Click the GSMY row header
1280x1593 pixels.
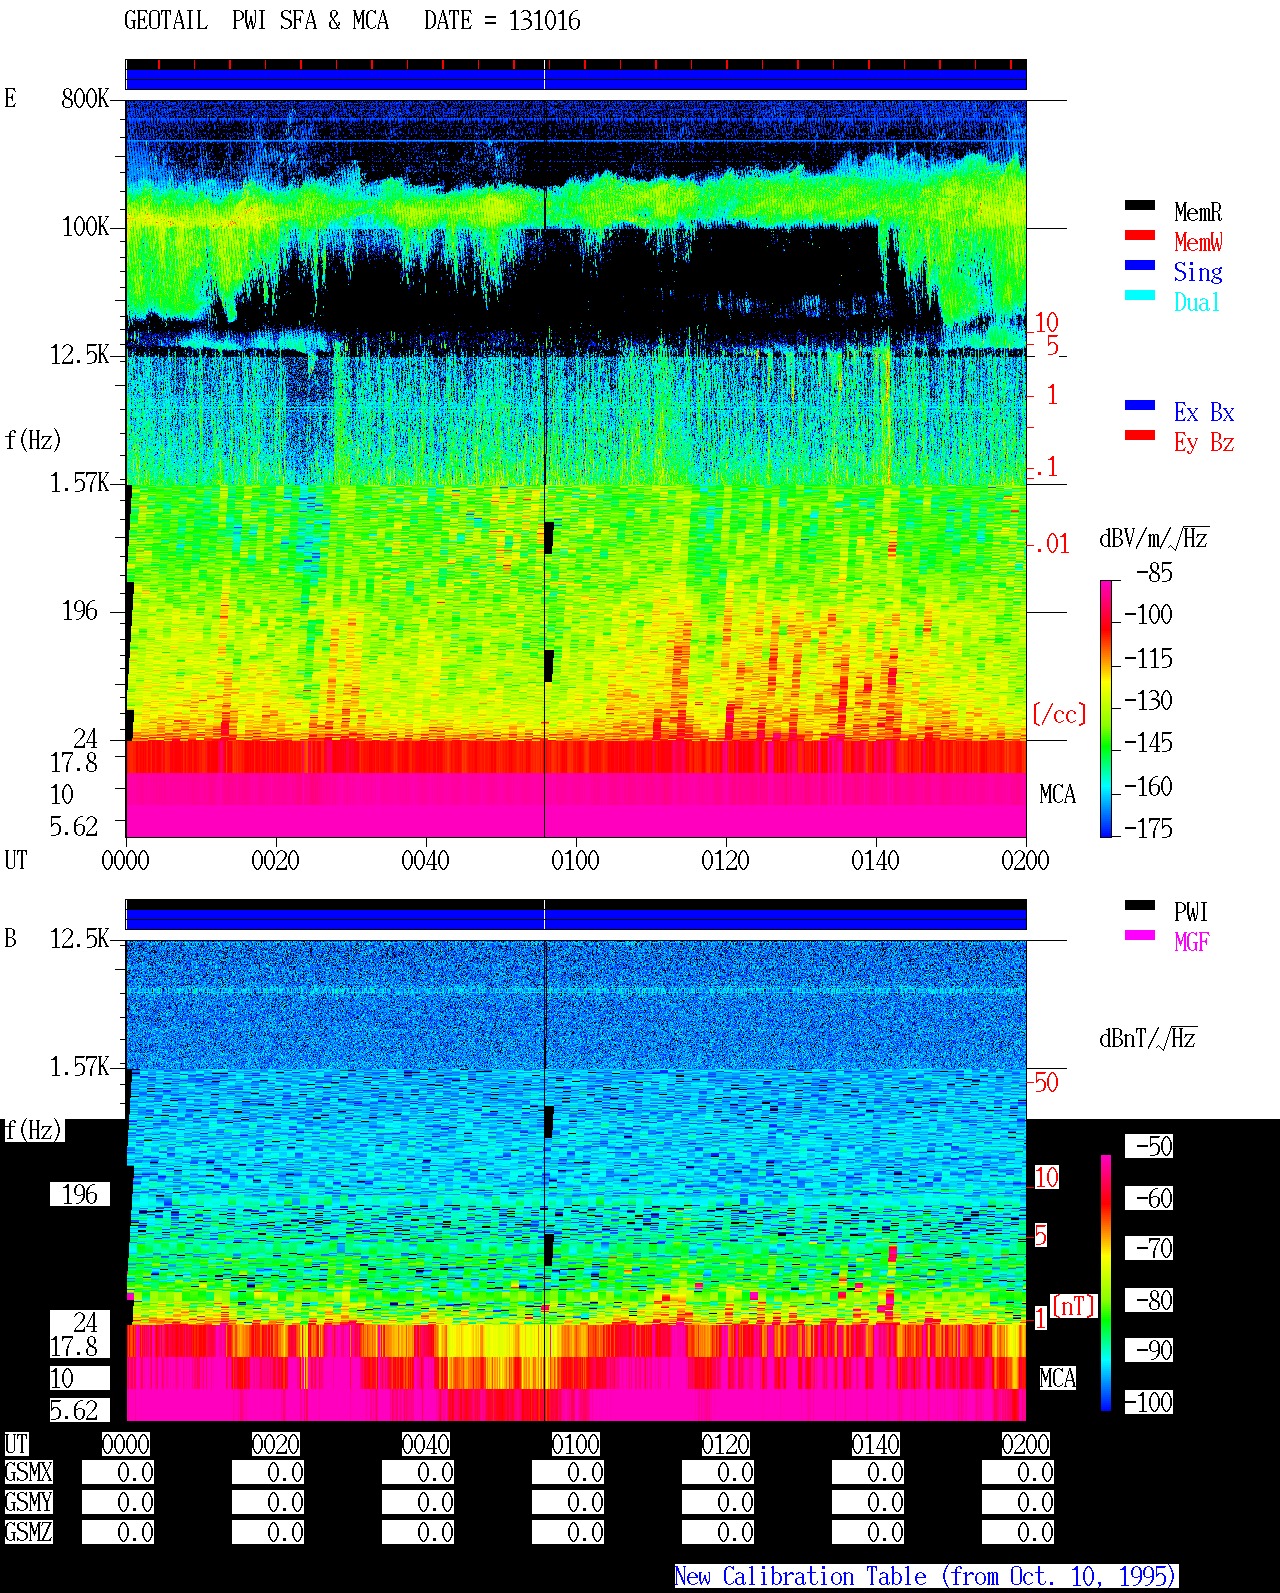tap(28, 1502)
